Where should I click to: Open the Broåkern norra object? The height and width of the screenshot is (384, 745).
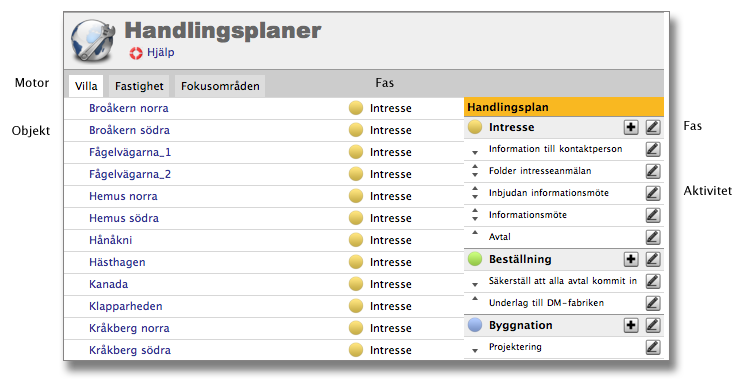coord(129,108)
